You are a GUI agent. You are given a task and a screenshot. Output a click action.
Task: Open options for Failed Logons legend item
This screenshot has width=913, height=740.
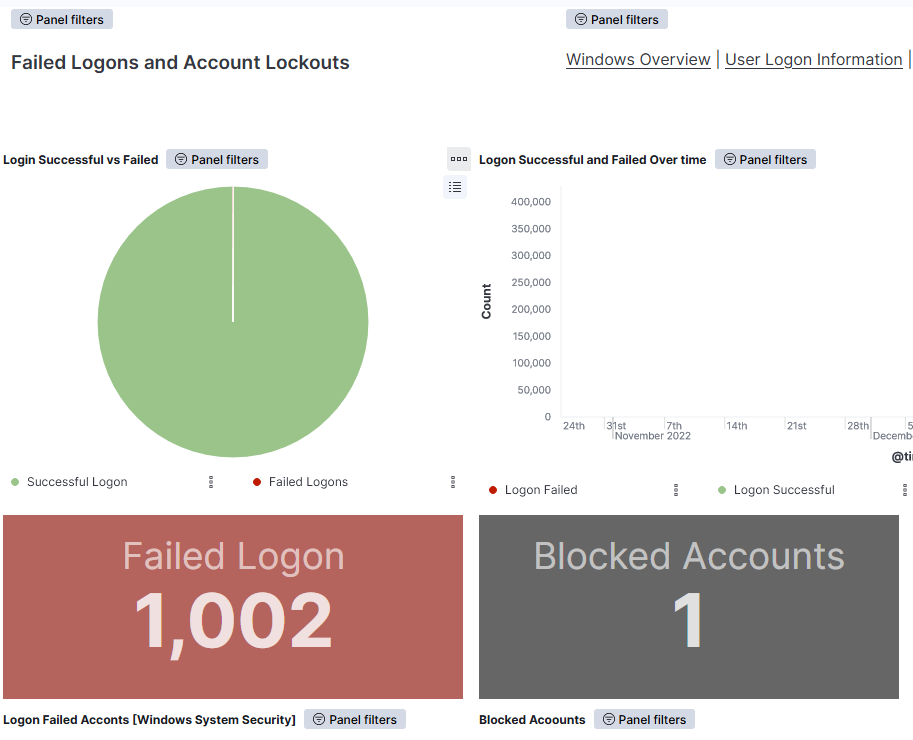[x=453, y=482]
